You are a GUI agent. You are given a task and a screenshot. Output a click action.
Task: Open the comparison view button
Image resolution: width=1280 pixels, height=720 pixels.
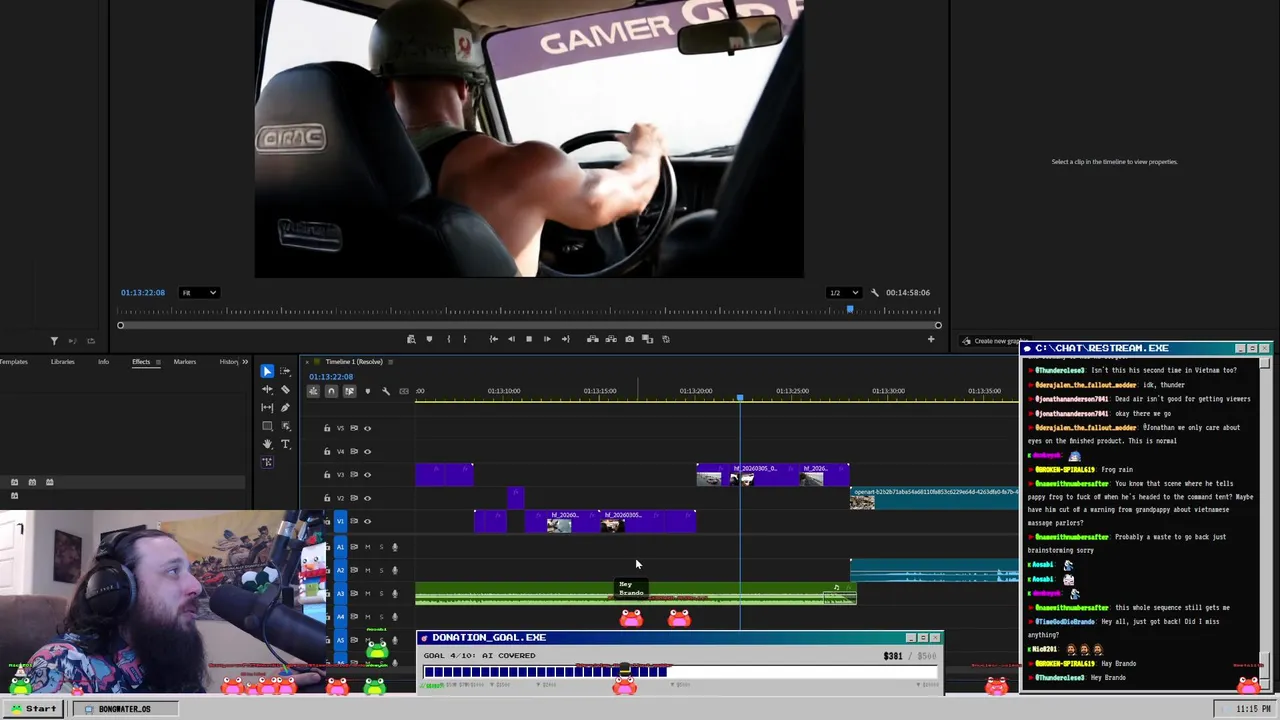click(x=647, y=339)
